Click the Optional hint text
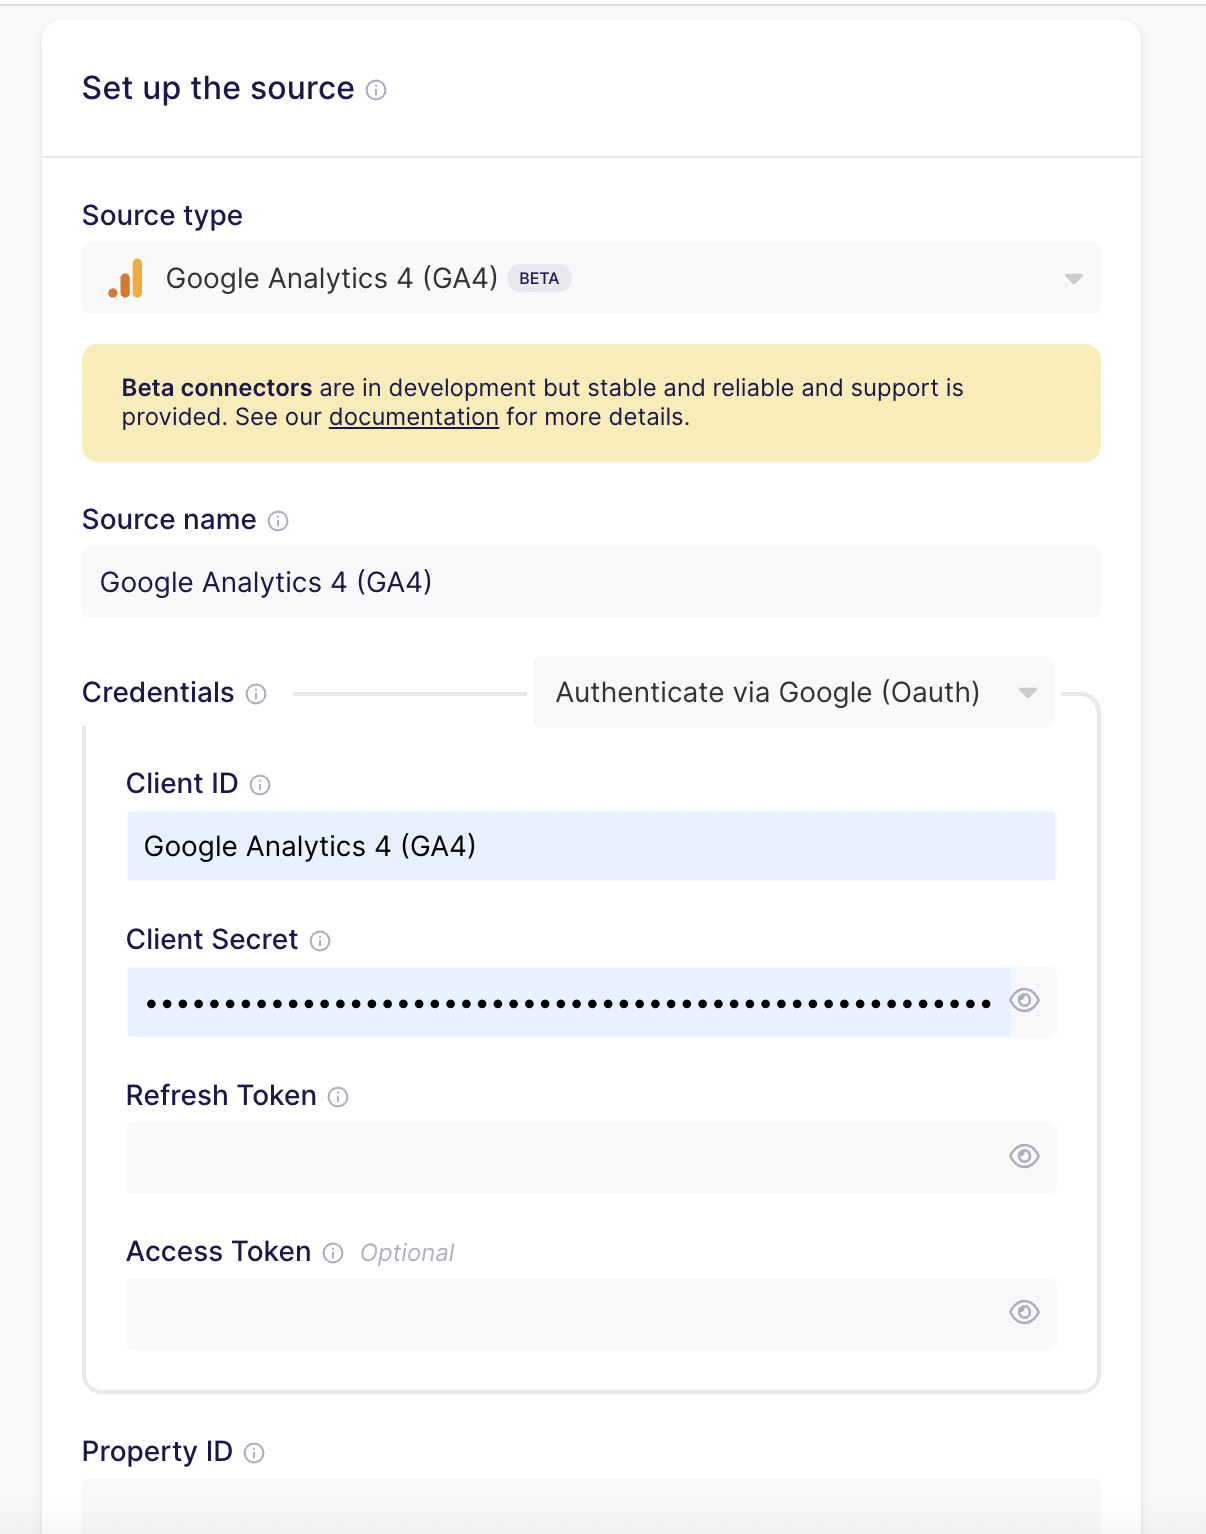 [x=407, y=1253]
